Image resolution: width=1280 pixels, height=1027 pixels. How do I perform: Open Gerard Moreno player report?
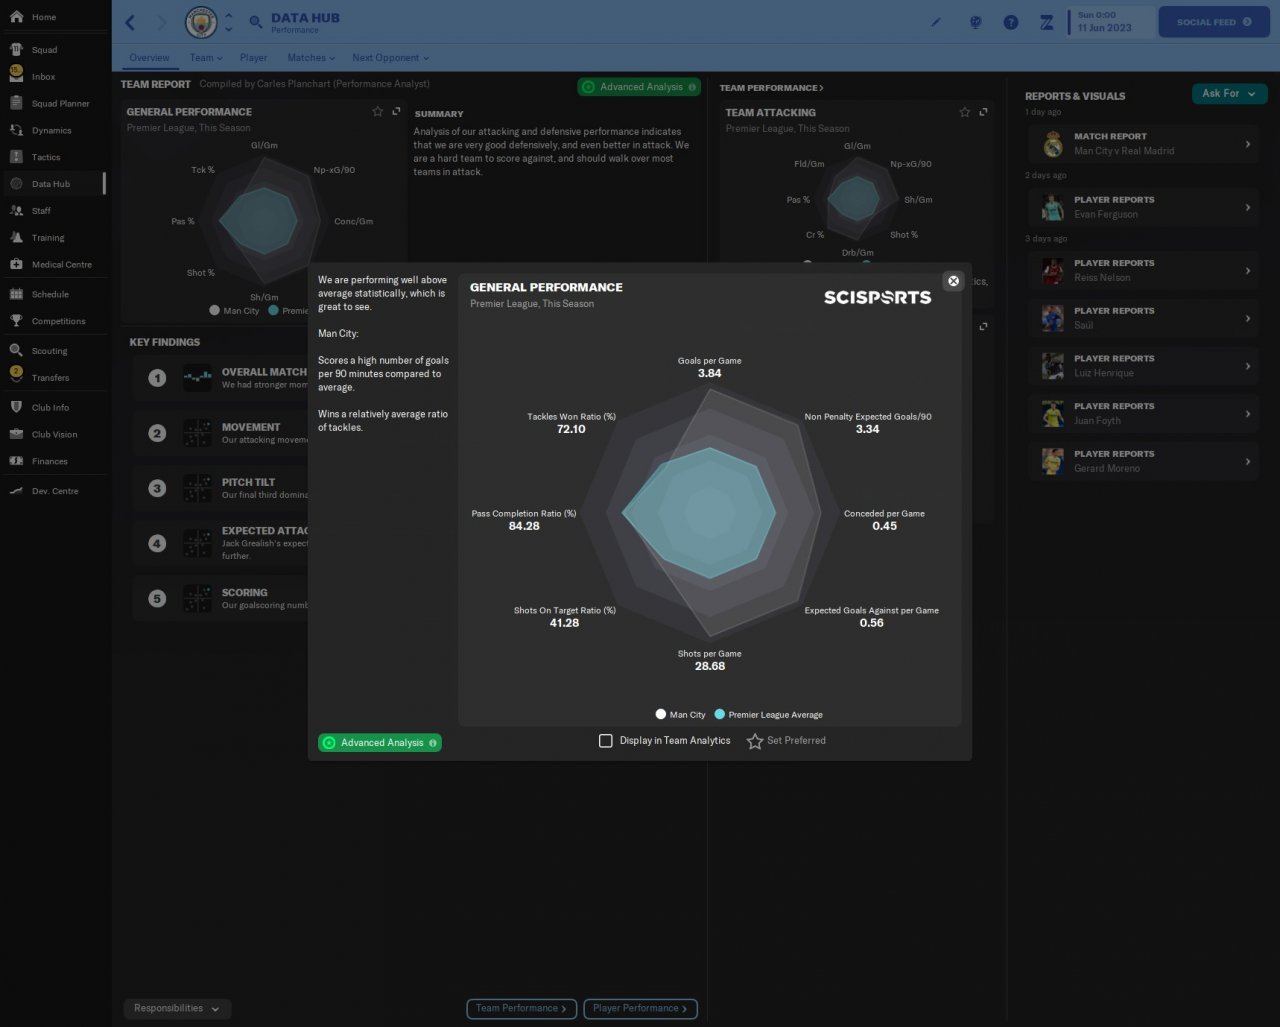pos(1143,461)
